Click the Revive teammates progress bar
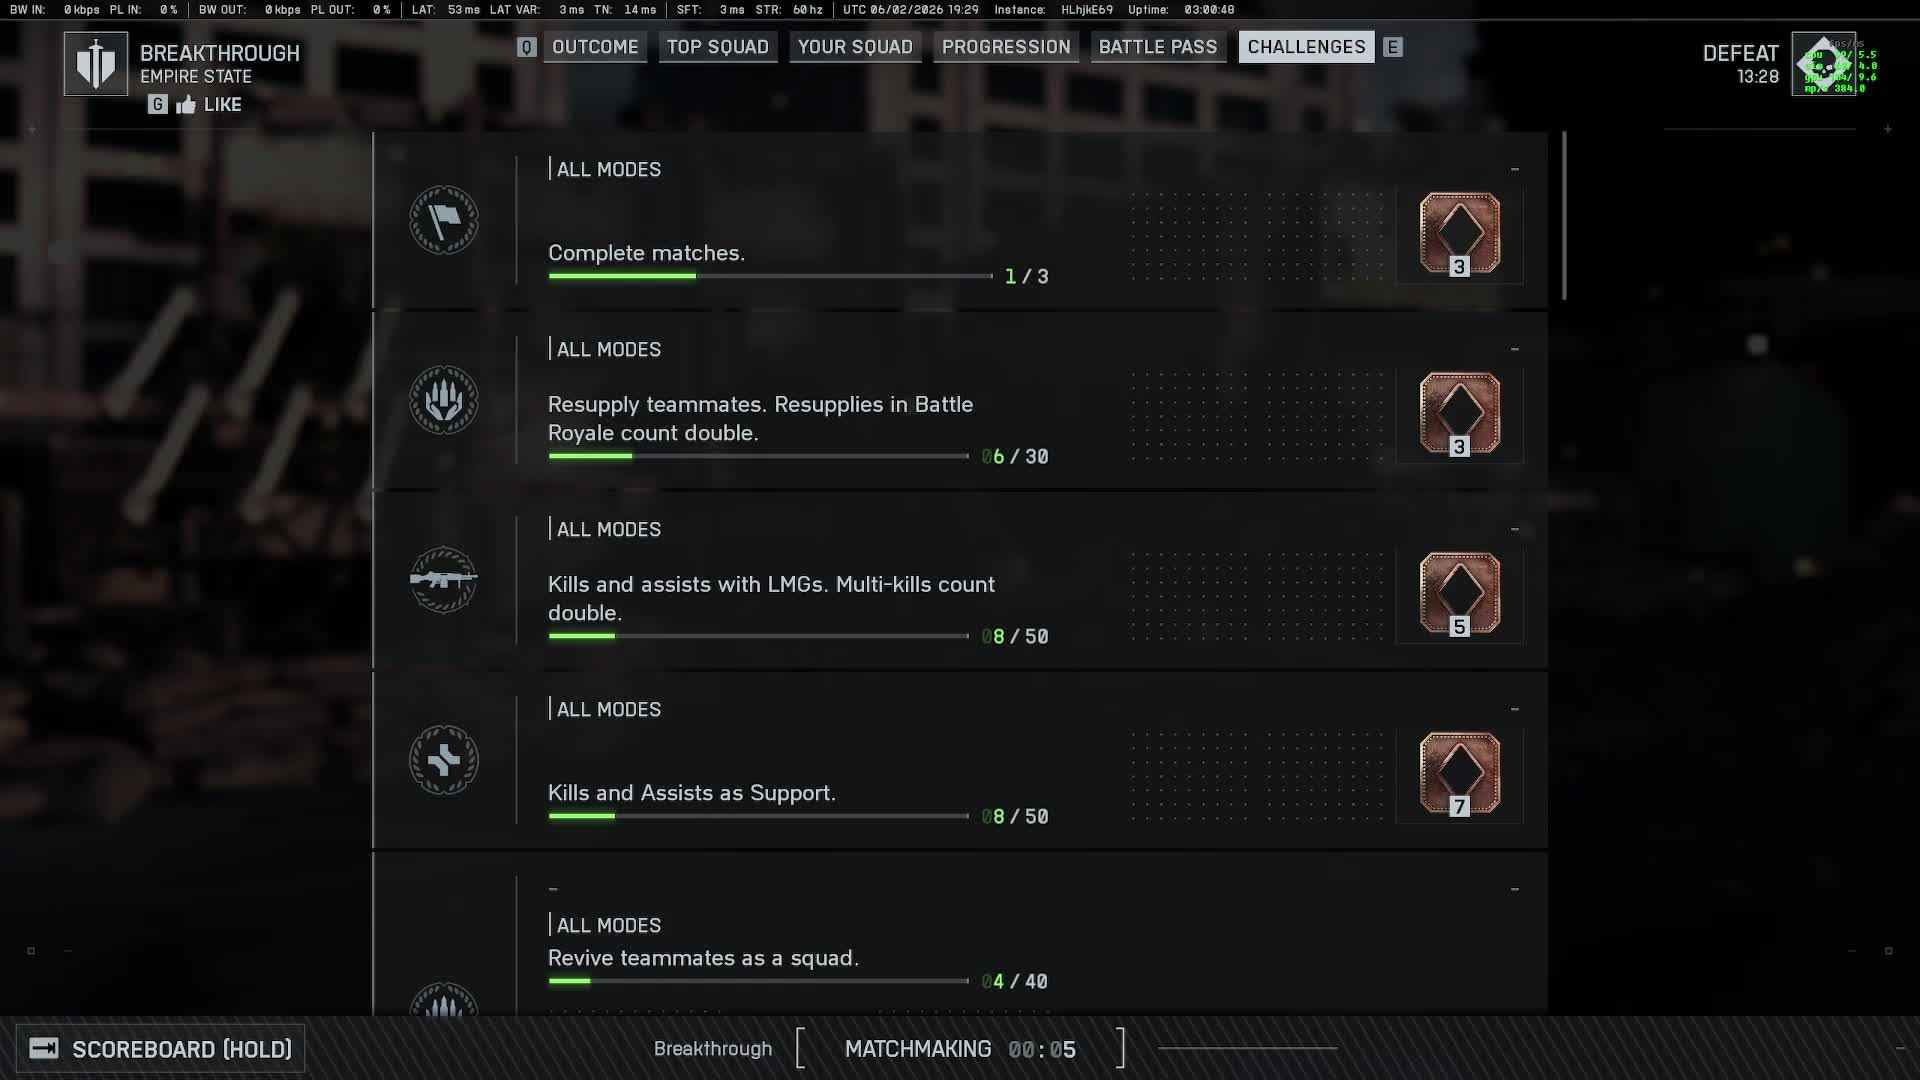Image resolution: width=1920 pixels, height=1080 pixels. click(x=758, y=981)
